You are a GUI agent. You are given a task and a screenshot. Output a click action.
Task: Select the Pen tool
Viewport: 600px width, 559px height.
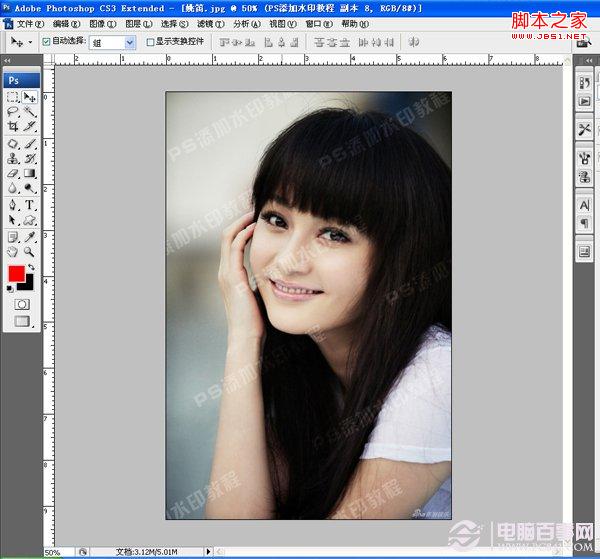(13, 205)
